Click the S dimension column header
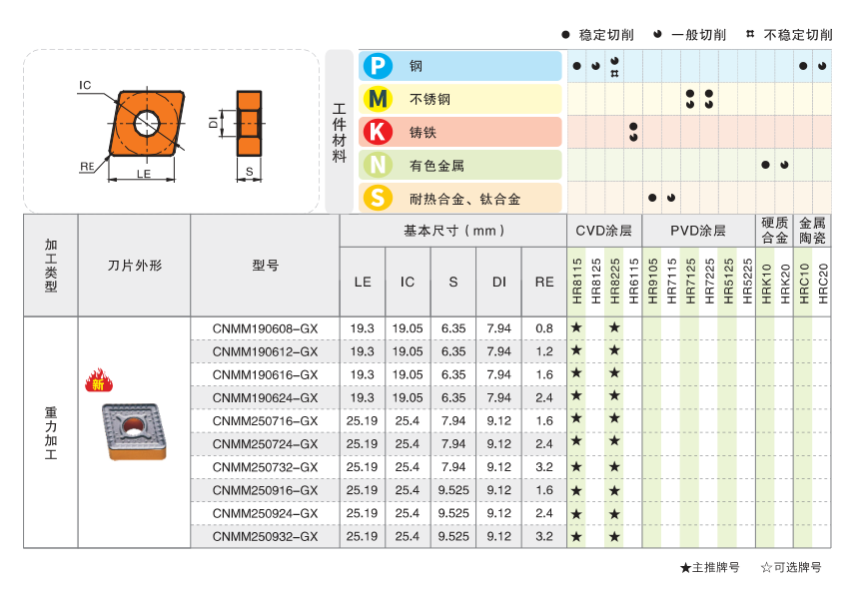859x607 pixels. click(453, 282)
